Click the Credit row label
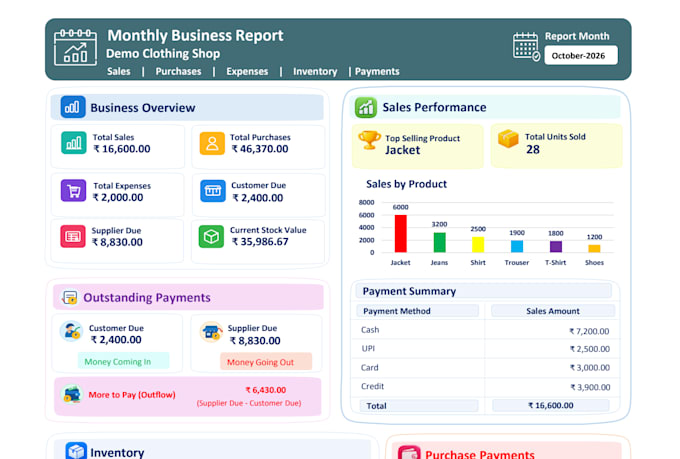The image size is (680, 459). point(373,386)
